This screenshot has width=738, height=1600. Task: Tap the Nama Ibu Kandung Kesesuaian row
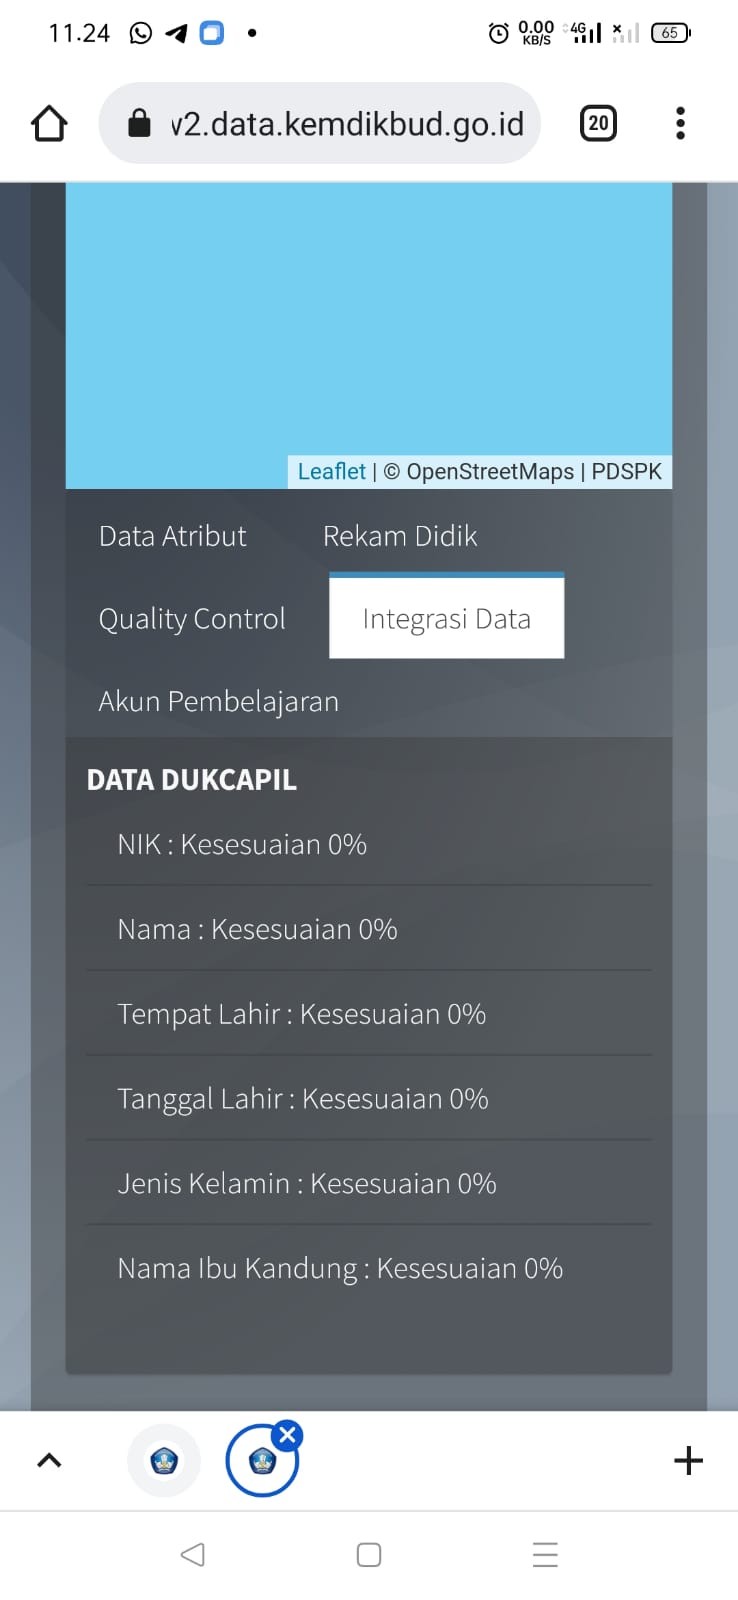click(x=340, y=1269)
